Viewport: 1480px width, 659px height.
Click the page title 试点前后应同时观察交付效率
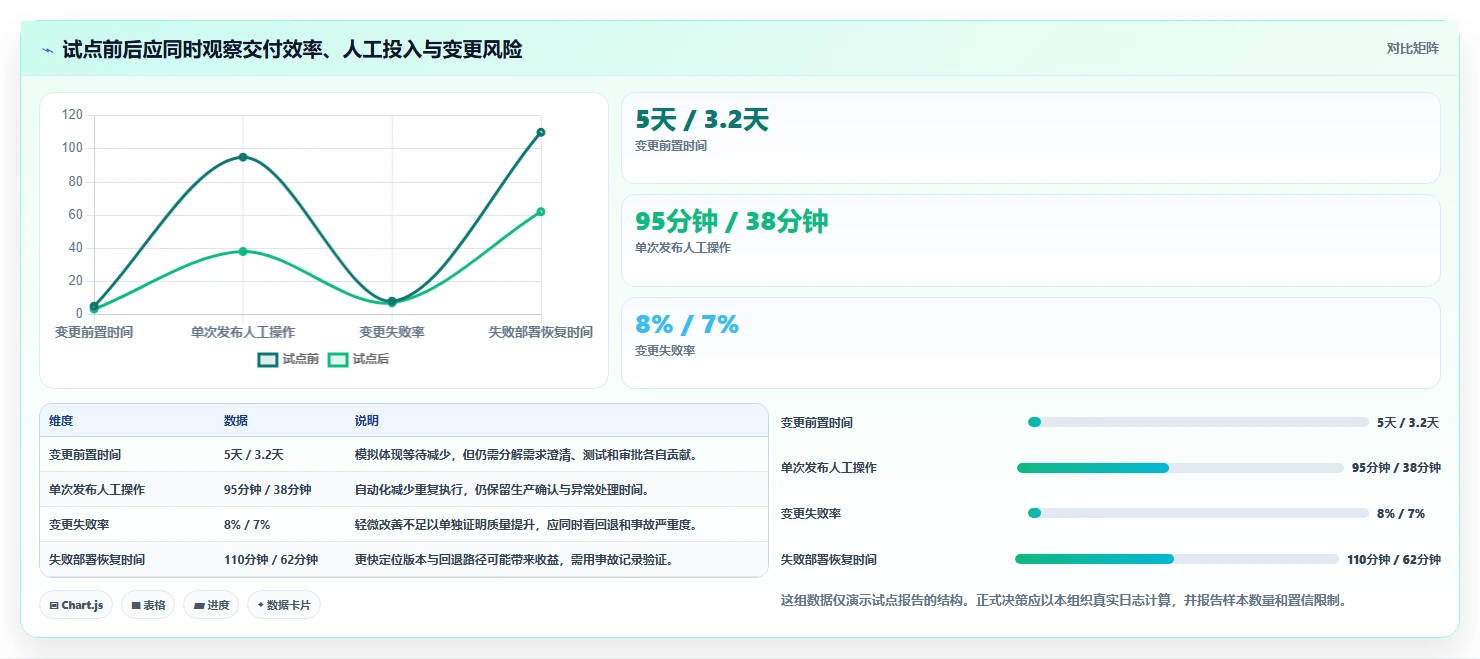292,50
